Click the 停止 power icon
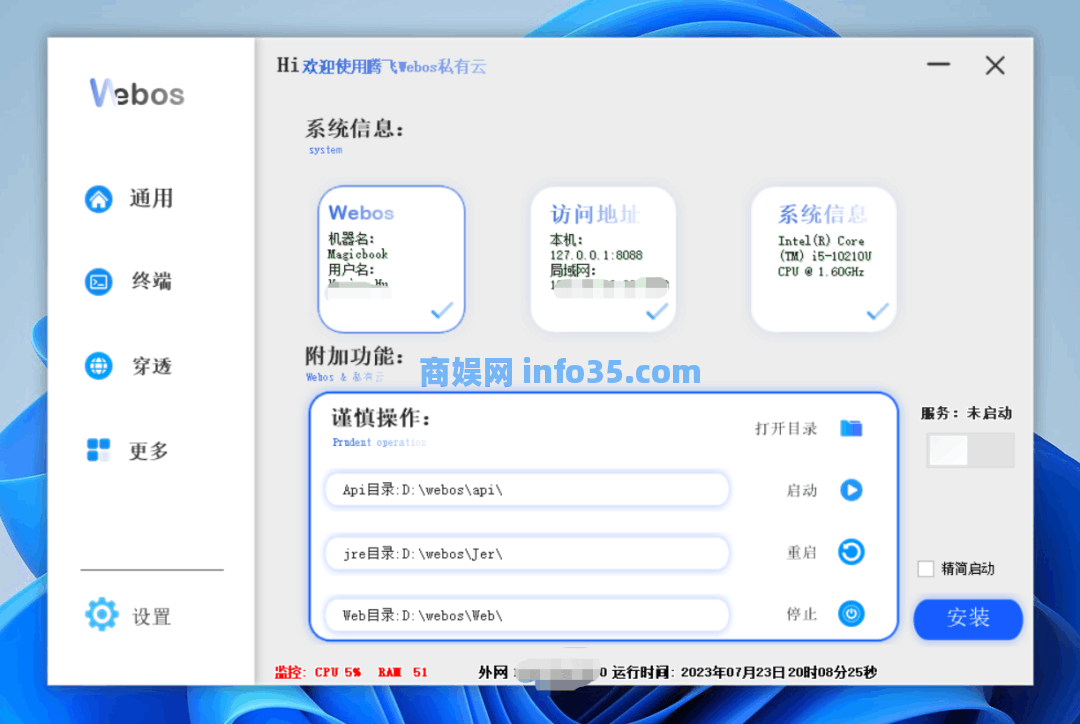 pyautogui.click(x=851, y=613)
